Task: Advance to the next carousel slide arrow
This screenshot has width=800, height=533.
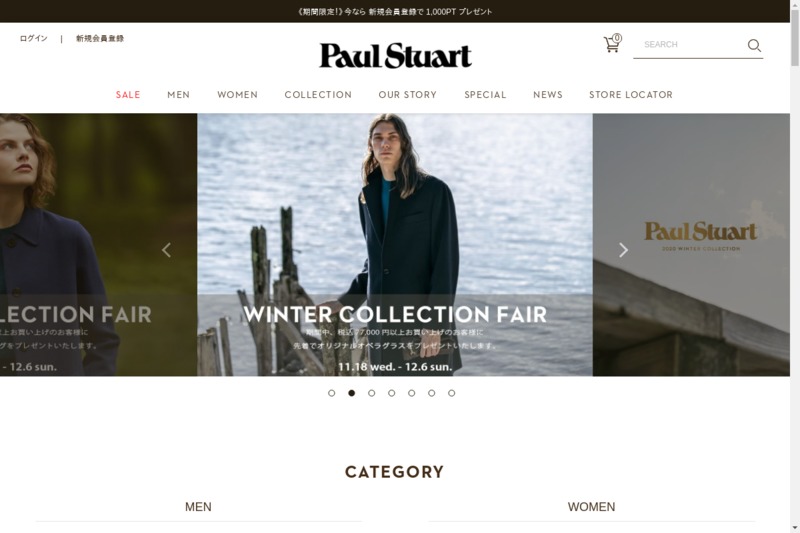Action: coord(623,250)
